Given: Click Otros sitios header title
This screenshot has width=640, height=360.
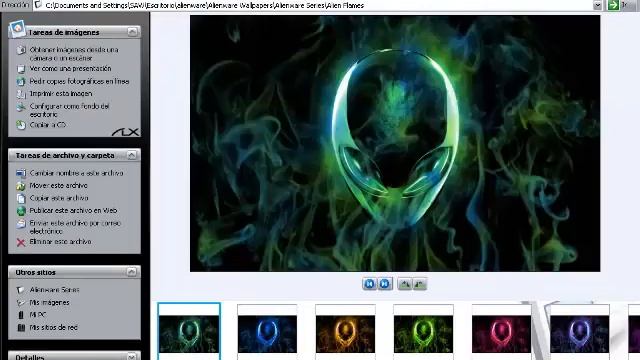Looking at the screenshot, I should click(36, 272).
